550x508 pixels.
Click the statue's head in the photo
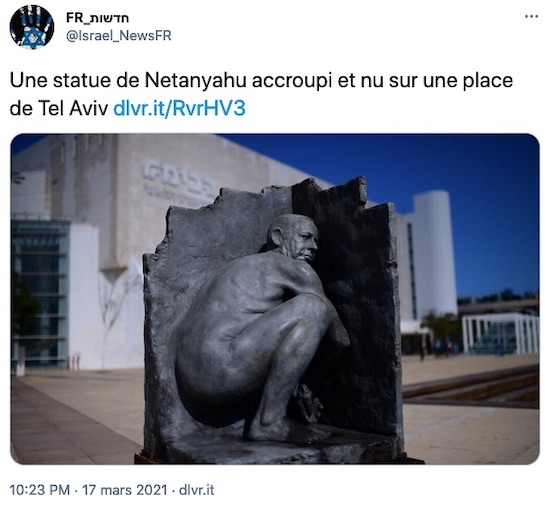(294, 237)
